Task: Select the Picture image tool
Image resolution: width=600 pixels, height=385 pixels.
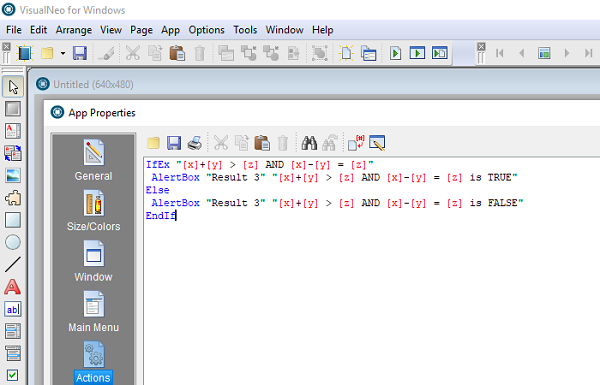Action: tap(13, 176)
